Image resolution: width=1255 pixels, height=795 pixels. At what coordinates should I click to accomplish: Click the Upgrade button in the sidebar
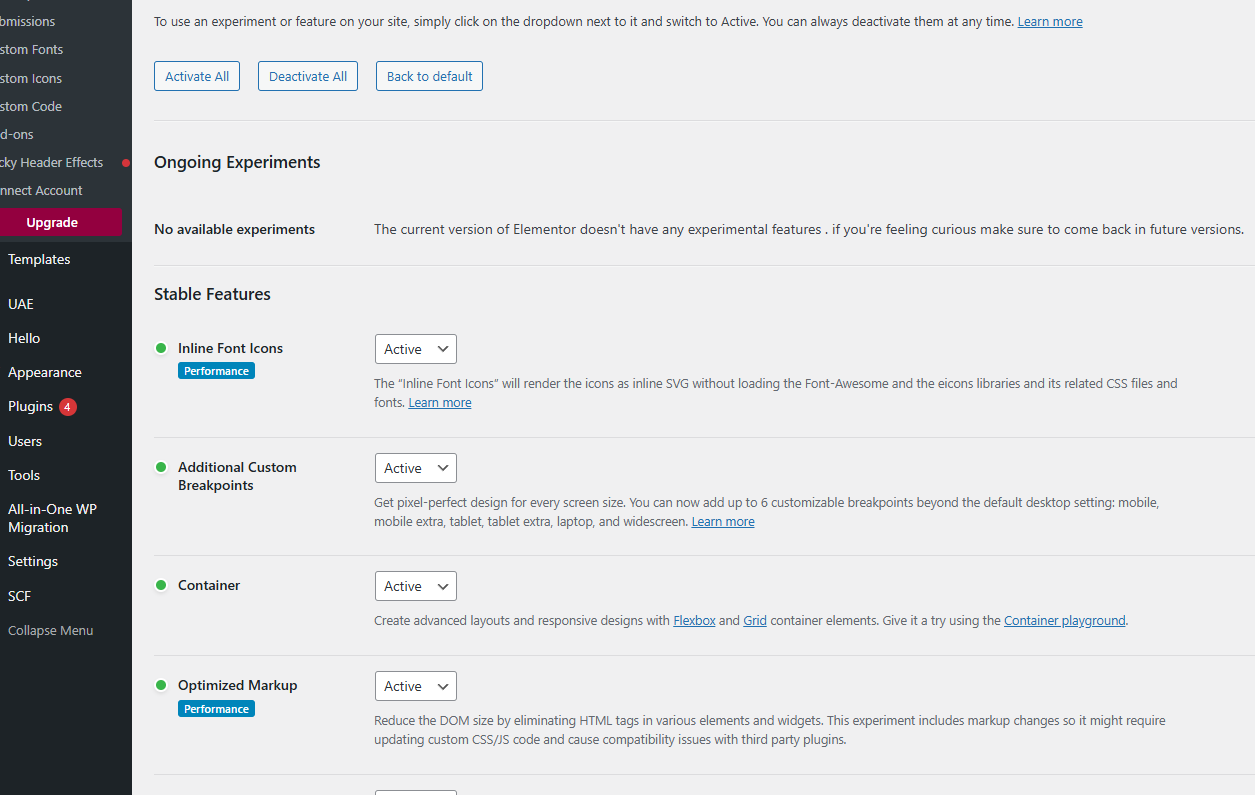pyautogui.click(x=53, y=222)
